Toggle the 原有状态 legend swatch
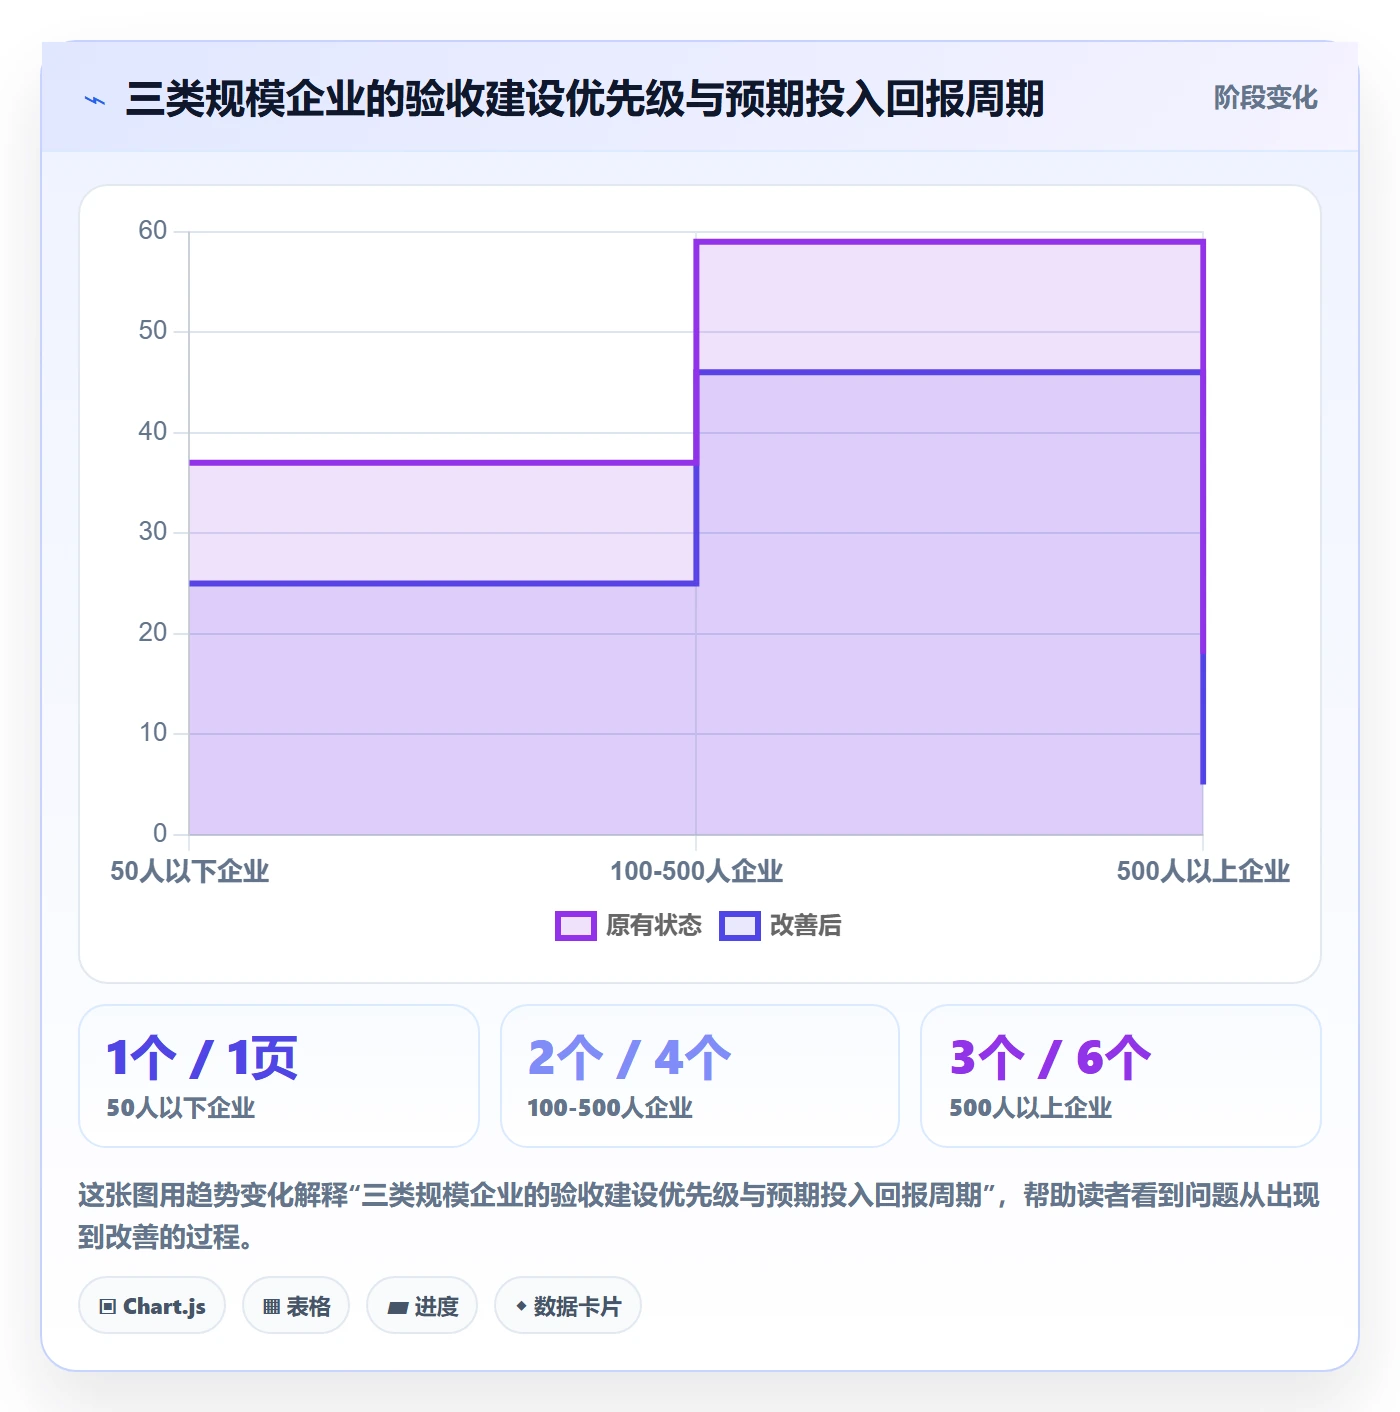 [x=576, y=926]
